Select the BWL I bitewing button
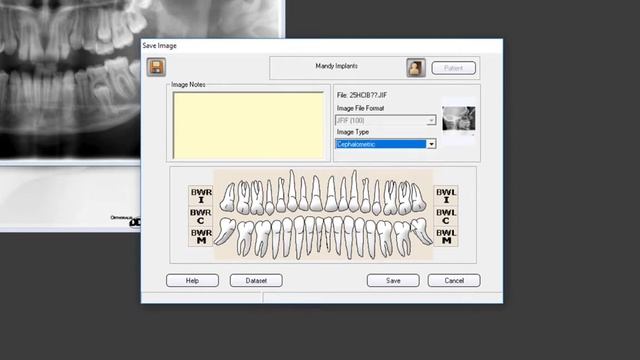The width and height of the screenshot is (640, 360). pyautogui.click(x=446, y=196)
